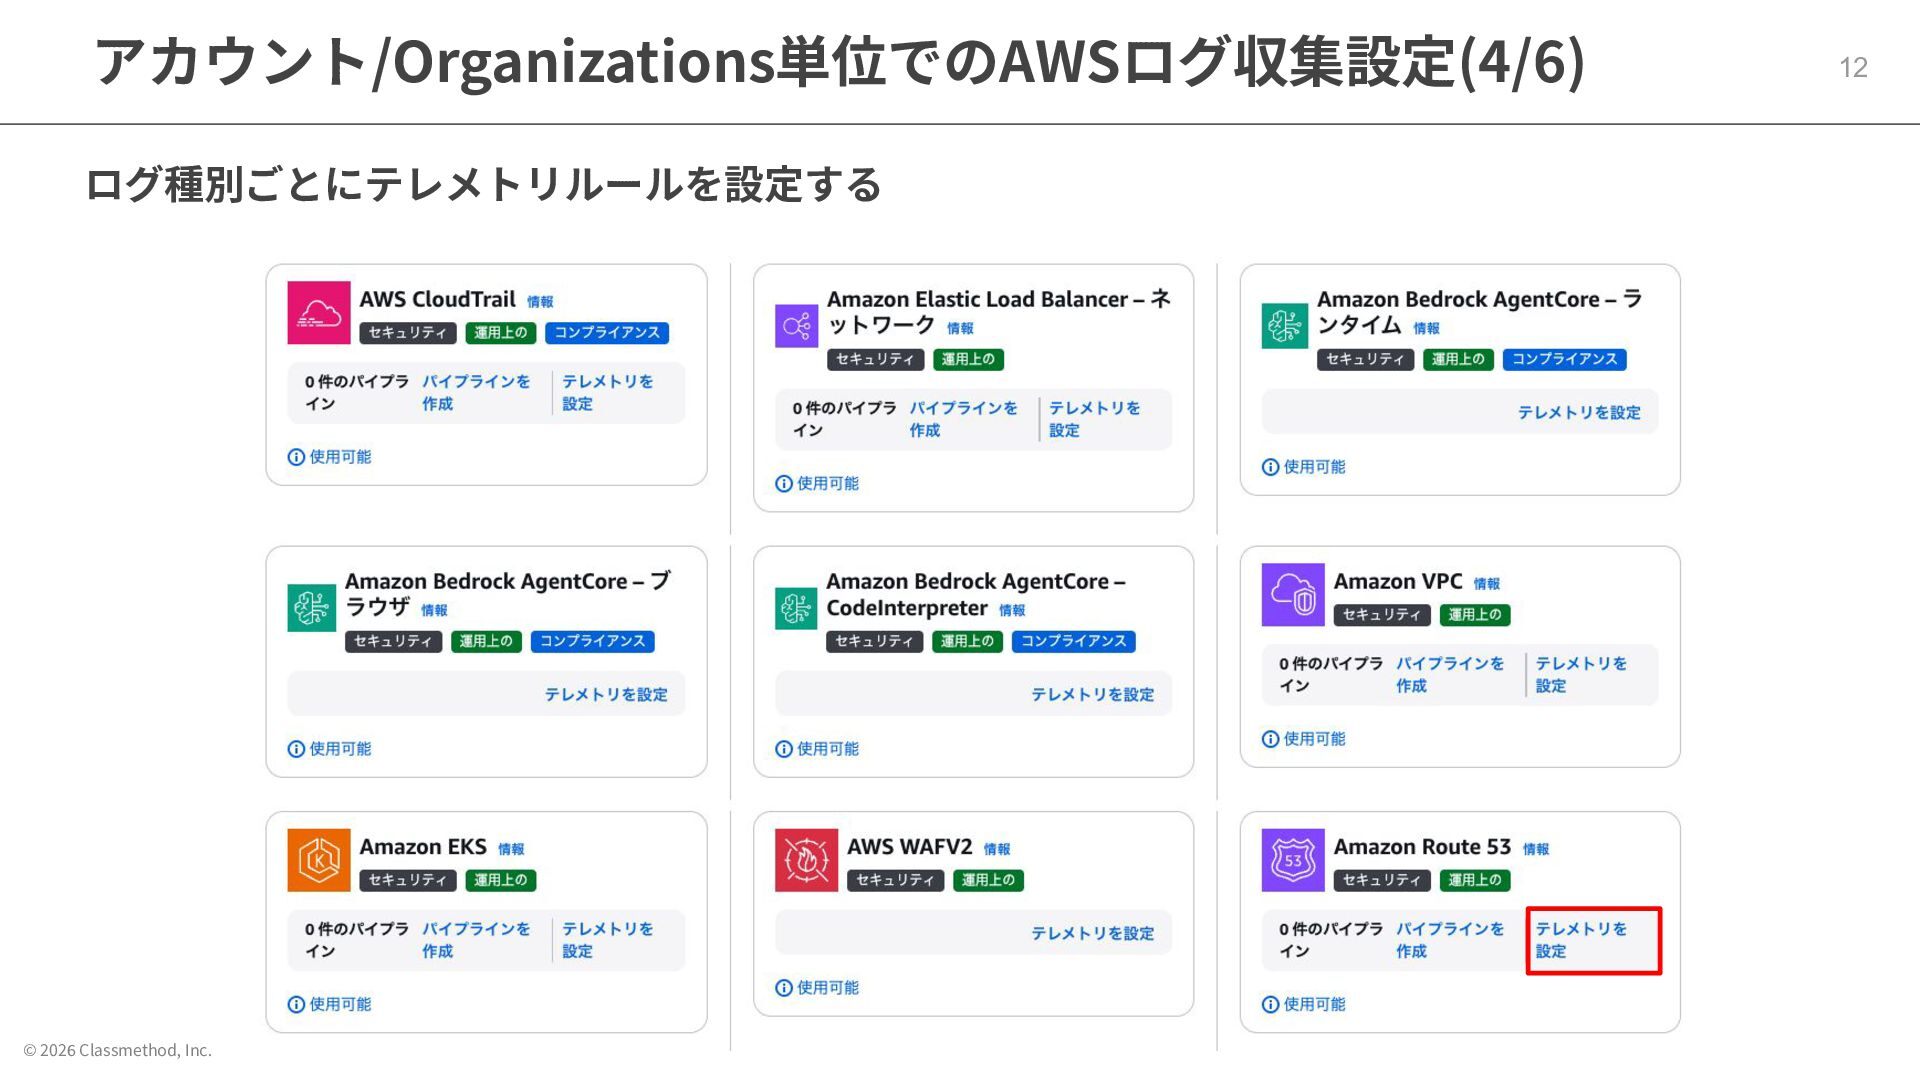This screenshot has height=1080, width=1920.
Task: Click the Elastic Load Balancer purple icon
Action: click(796, 326)
